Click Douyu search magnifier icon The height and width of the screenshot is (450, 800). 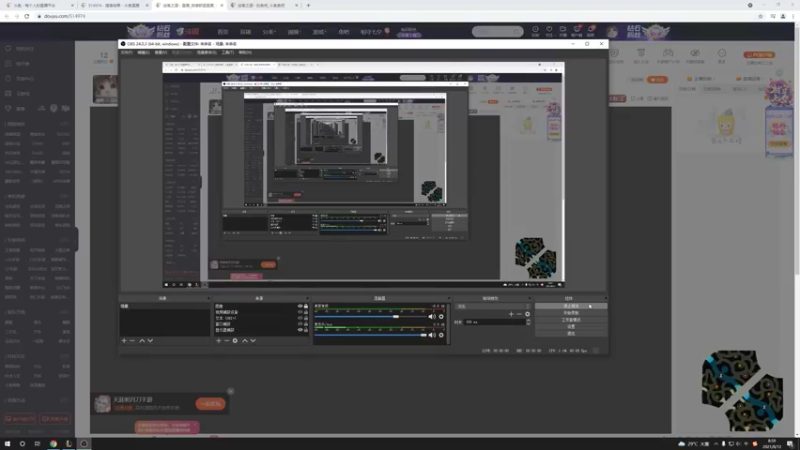pyautogui.click(x=517, y=32)
